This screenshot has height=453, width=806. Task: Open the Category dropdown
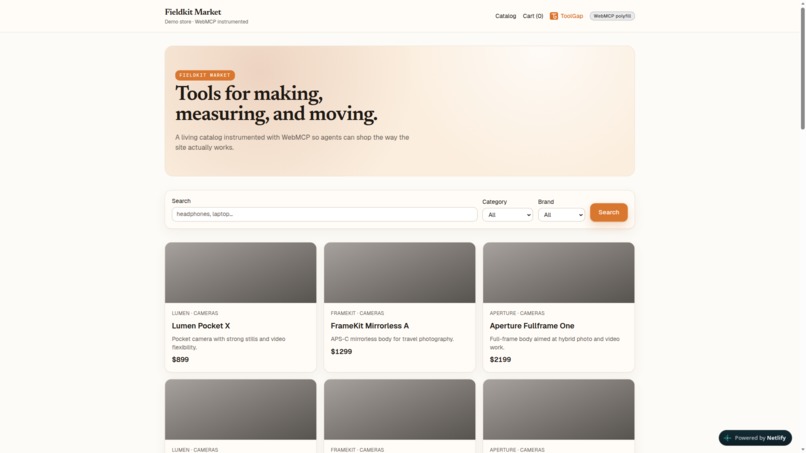[x=507, y=215]
